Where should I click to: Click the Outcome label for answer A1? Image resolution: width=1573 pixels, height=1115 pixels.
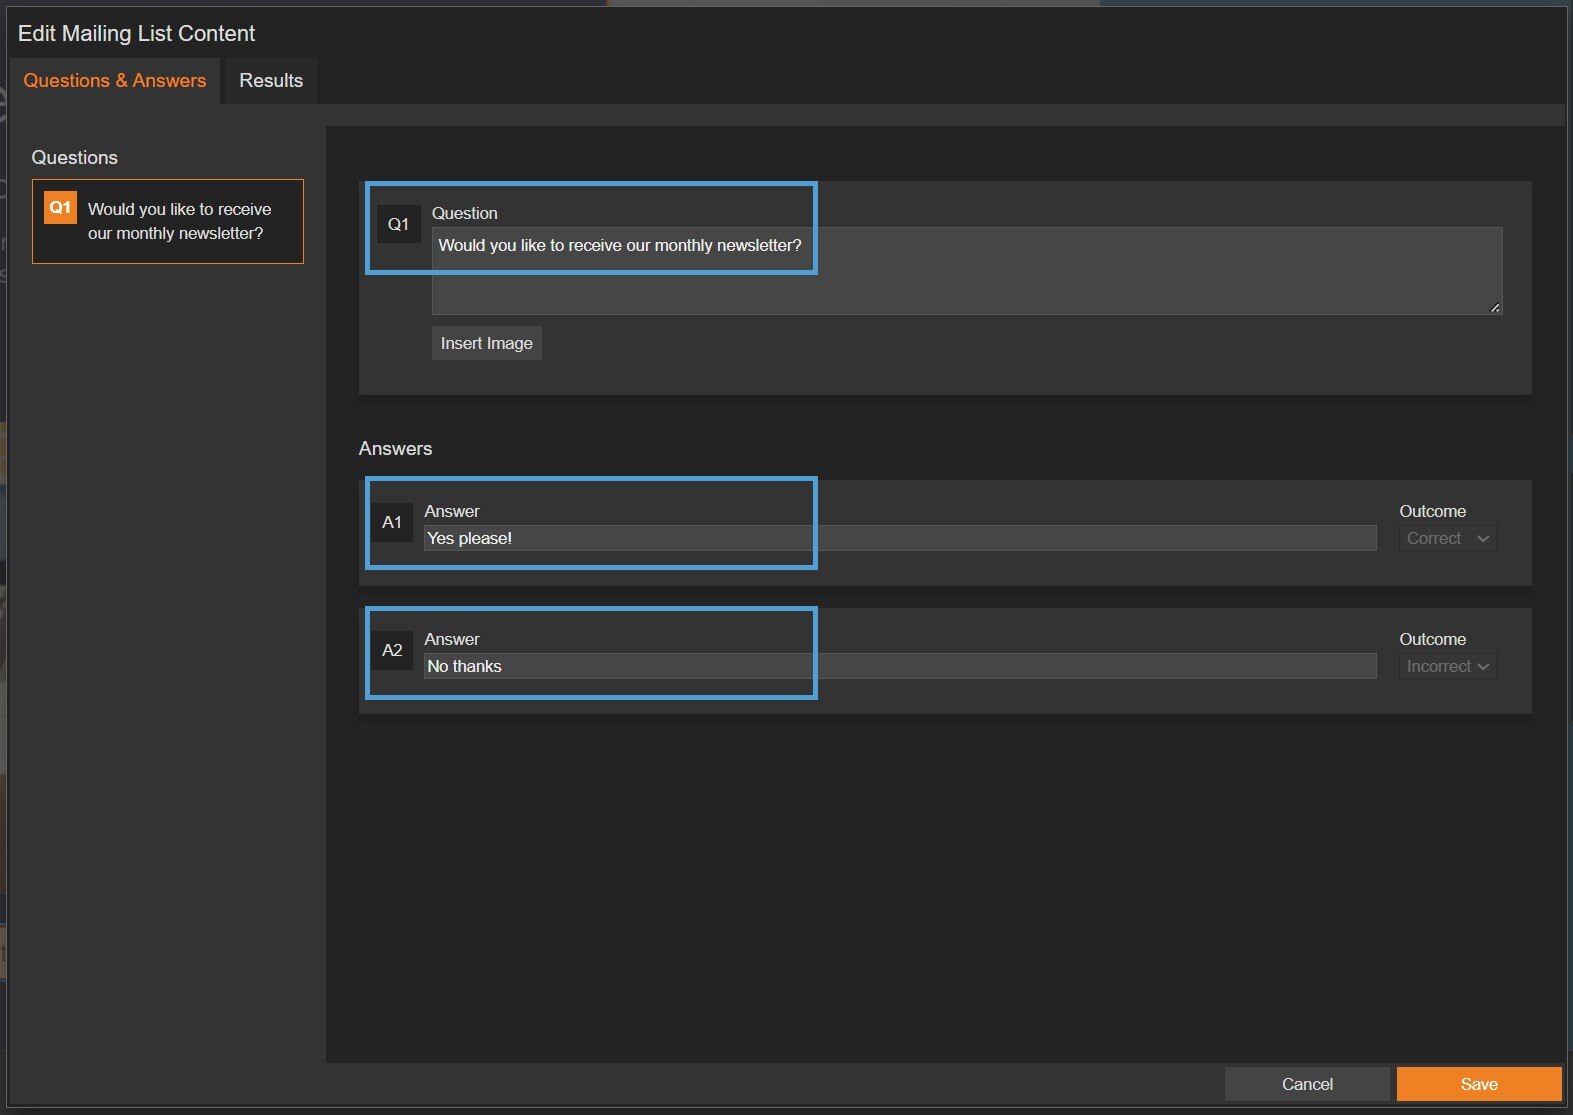(1432, 511)
